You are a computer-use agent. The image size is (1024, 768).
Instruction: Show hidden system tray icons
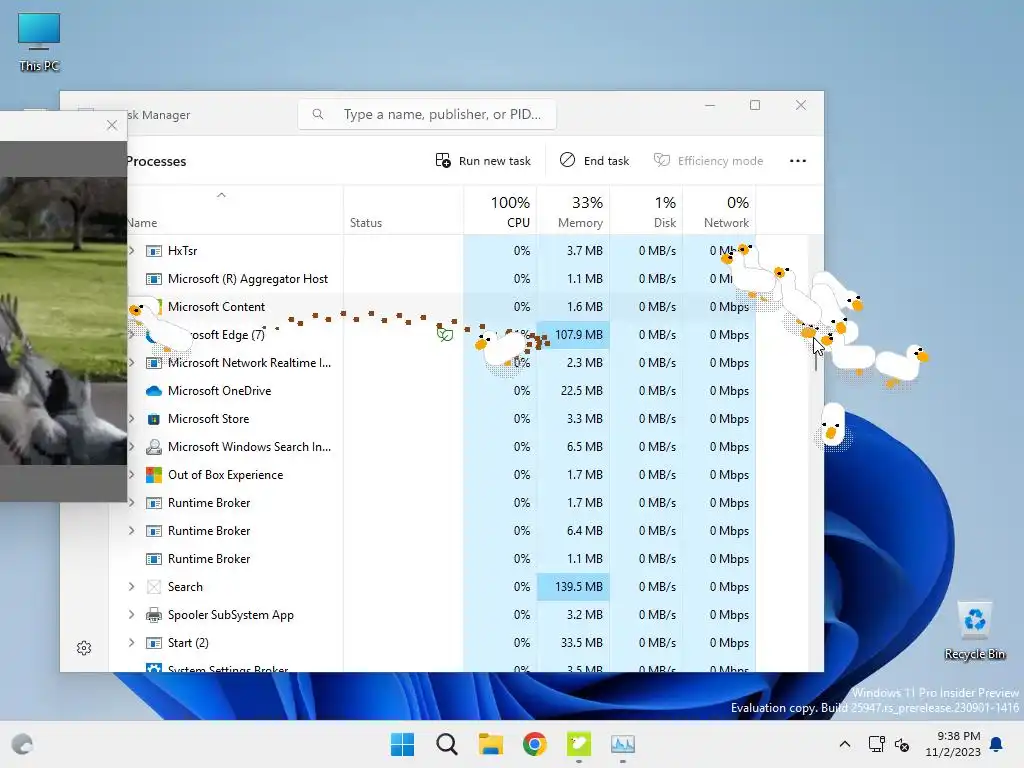(844, 744)
